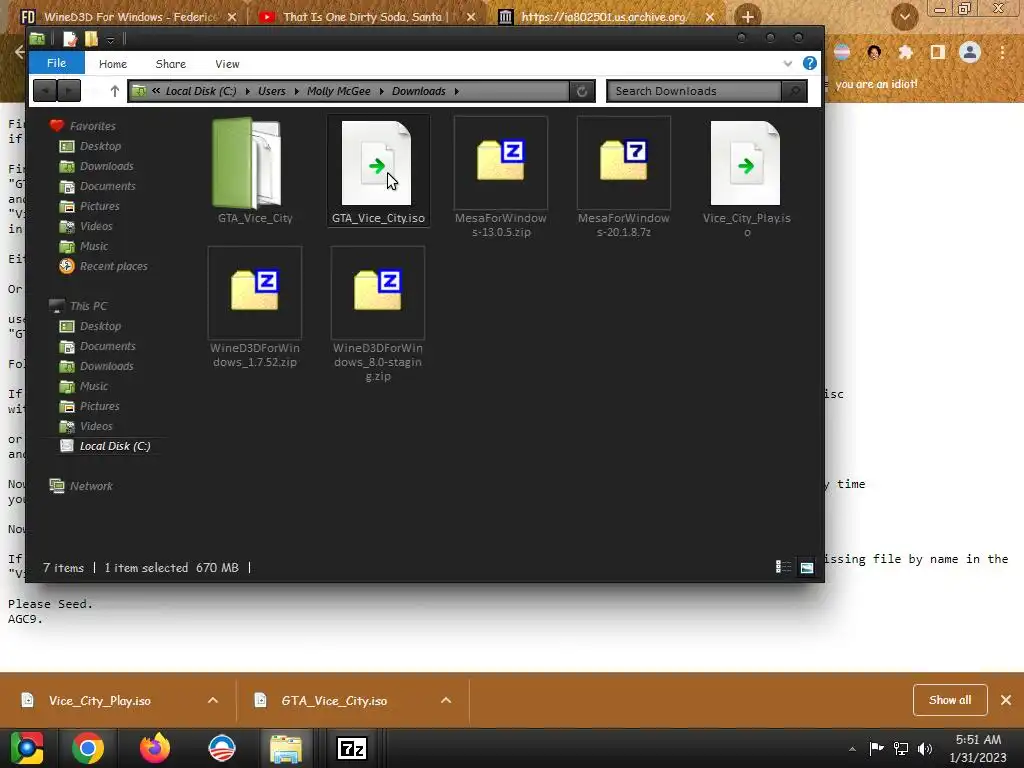This screenshot has height=768, width=1024.
Task: Open the View ribbon tab
Action: [x=227, y=64]
